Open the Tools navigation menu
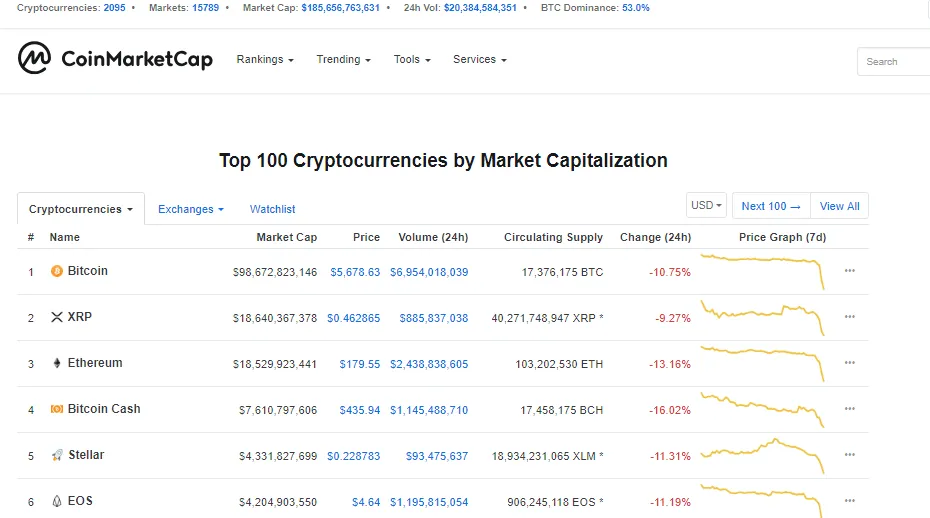The width and height of the screenshot is (930, 518). tap(412, 59)
